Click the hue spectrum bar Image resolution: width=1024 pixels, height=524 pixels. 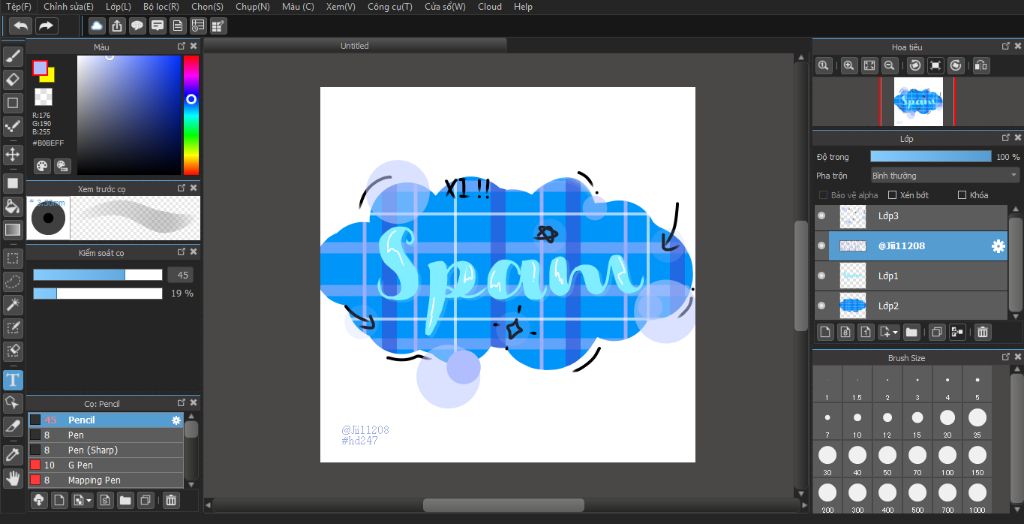191,115
